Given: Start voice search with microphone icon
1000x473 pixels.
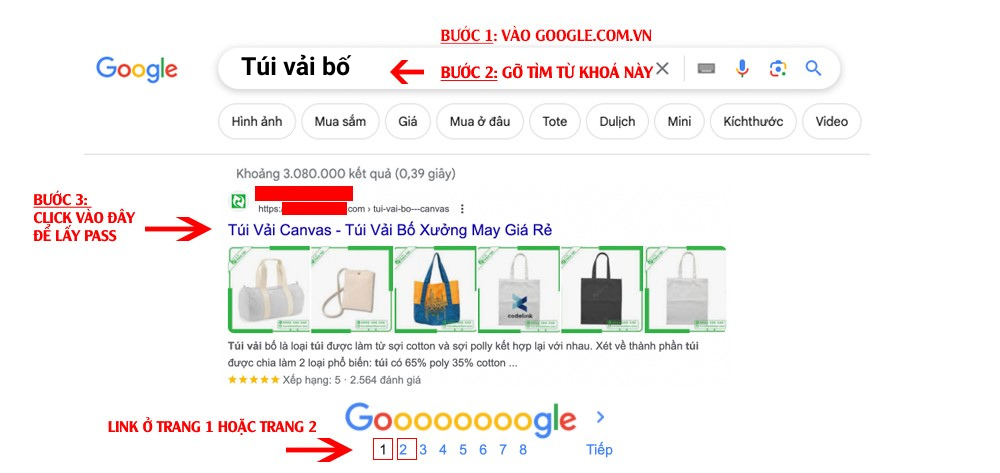Looking at the screenshot, I should [742, 68].
